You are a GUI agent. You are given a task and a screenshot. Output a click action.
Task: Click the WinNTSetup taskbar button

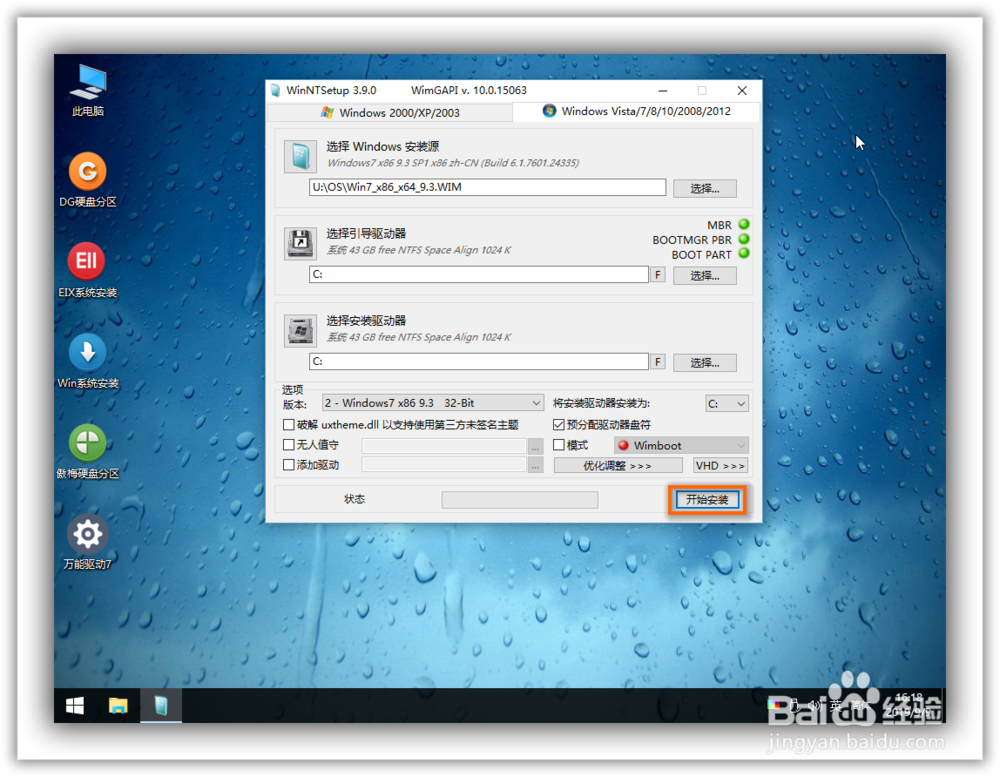(161, 706)
